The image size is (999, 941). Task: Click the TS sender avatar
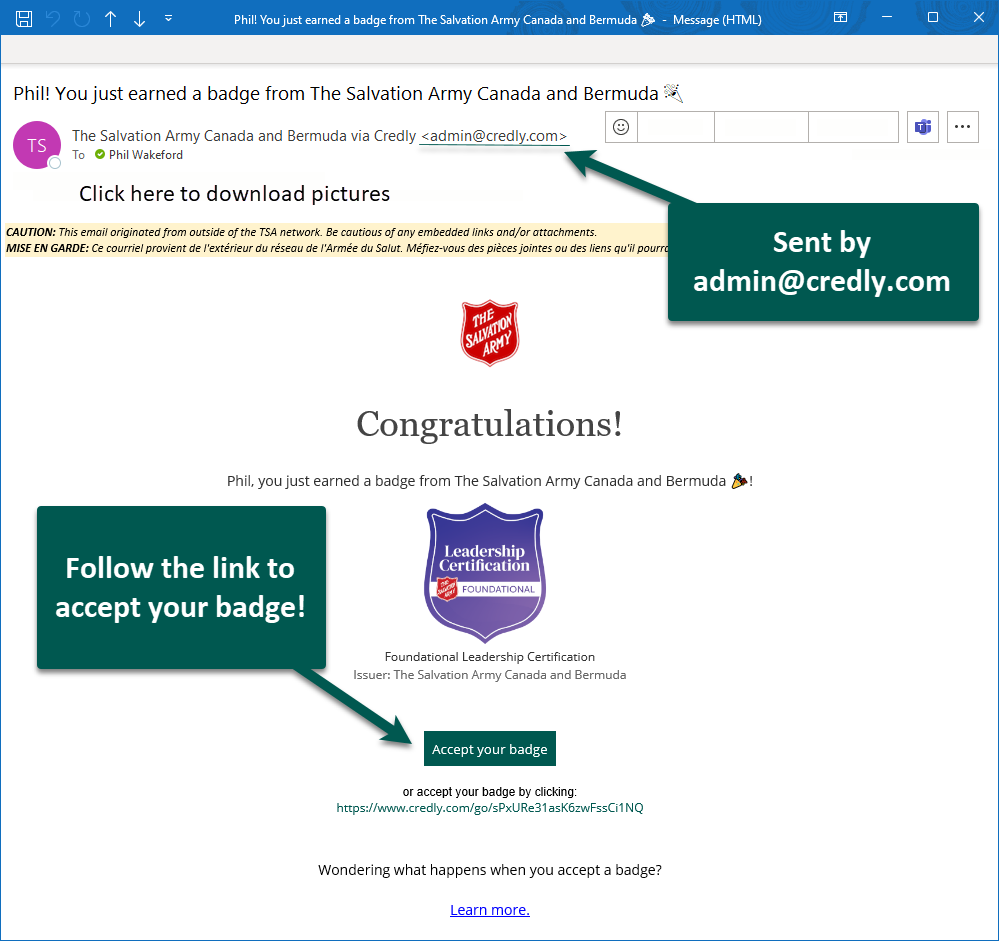[x=37, y=145]
